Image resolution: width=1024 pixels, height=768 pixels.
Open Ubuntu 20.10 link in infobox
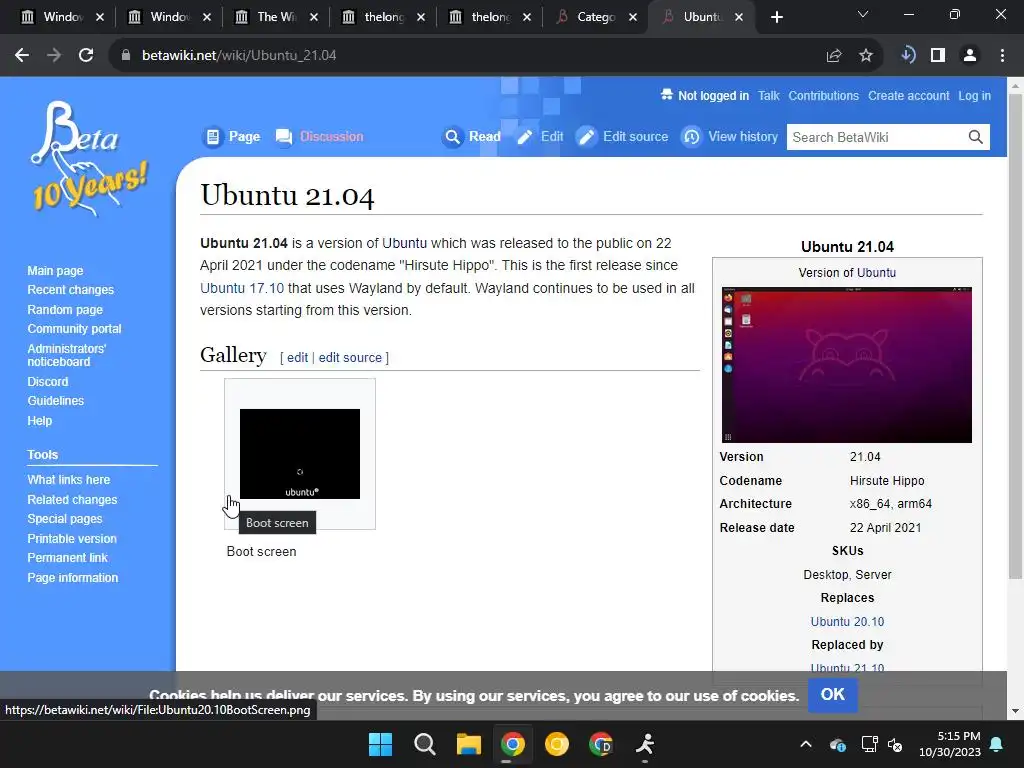click(x=847, y=622)
